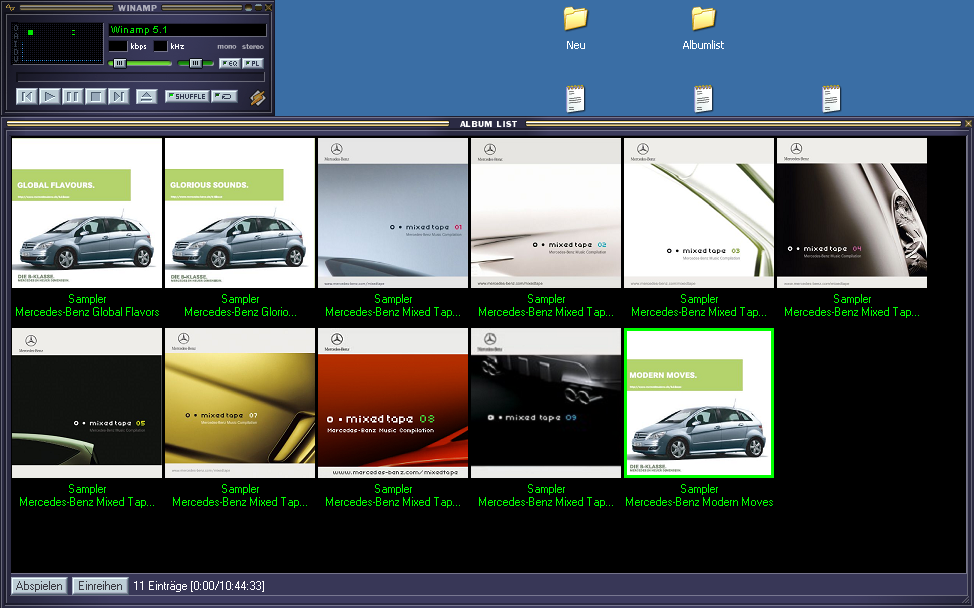Select the 'Albumlist' desktop folder icon

[x=703, y=19]
